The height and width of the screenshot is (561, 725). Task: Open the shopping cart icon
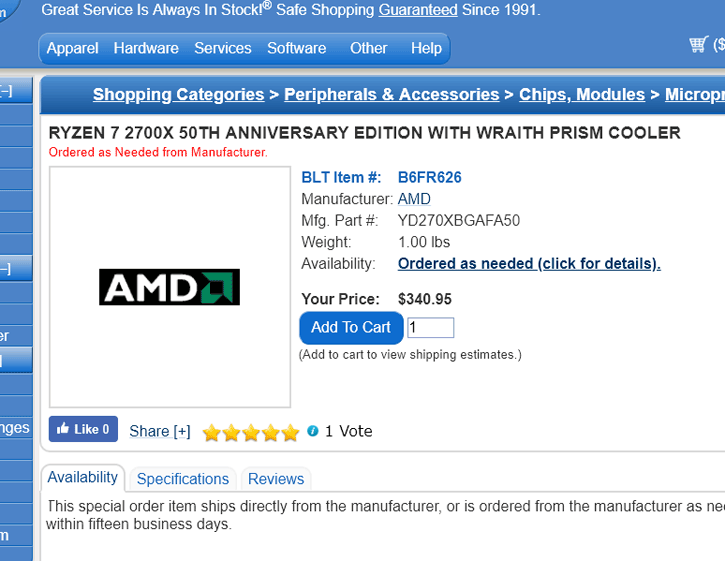click(x=698, y=45)
